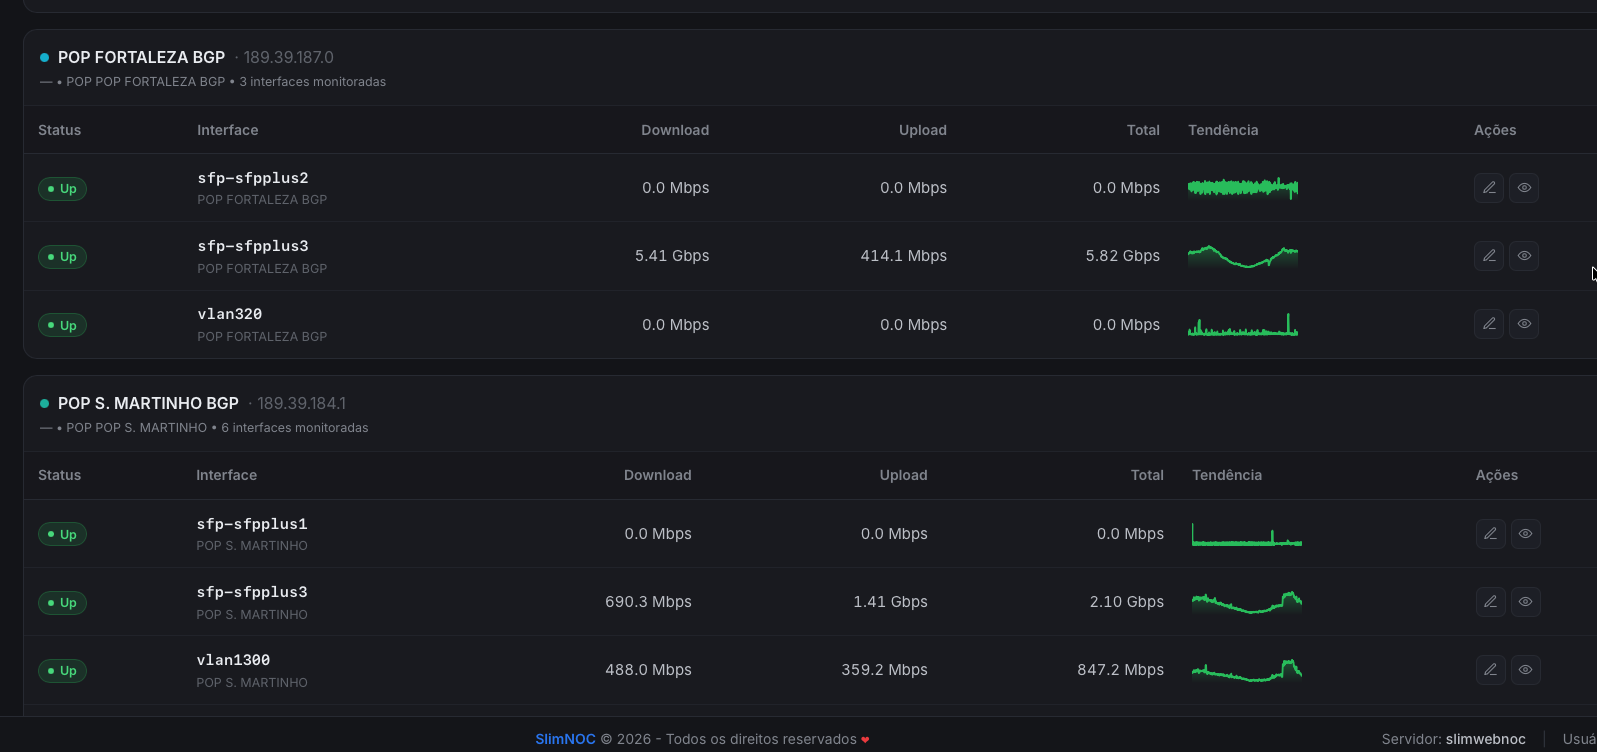Click the IP address 189.39.184.1

pos(302,404)
